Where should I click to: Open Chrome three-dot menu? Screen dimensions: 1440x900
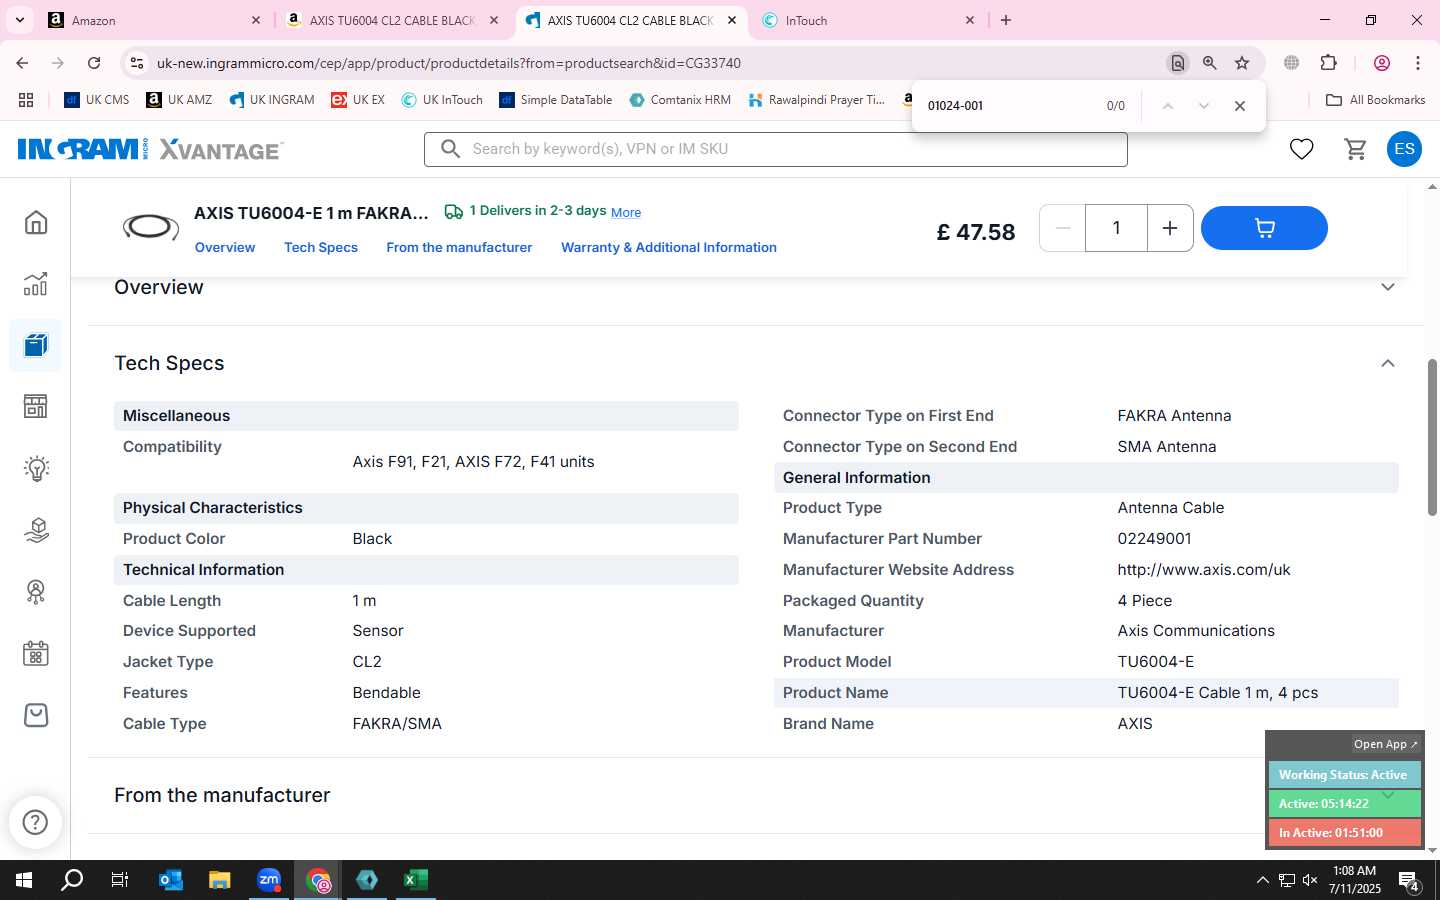coord(1418,63)
